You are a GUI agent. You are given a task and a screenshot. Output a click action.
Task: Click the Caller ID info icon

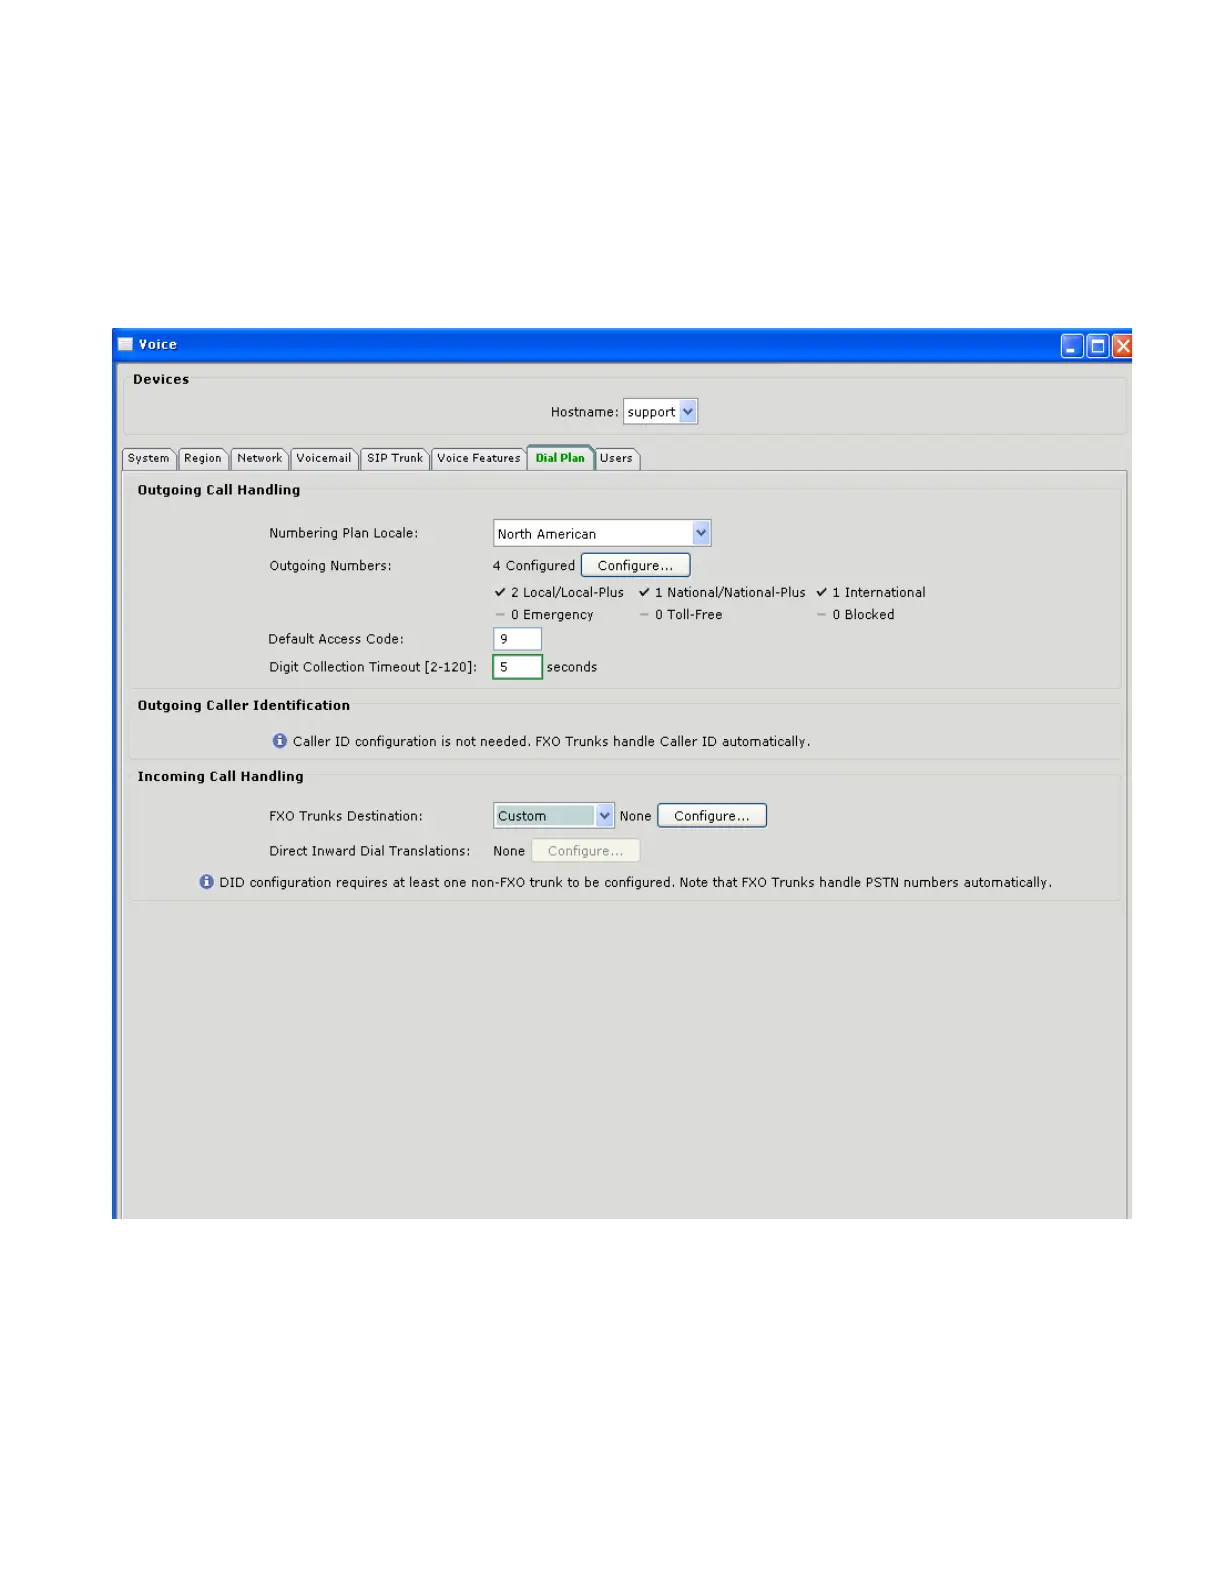280,741
